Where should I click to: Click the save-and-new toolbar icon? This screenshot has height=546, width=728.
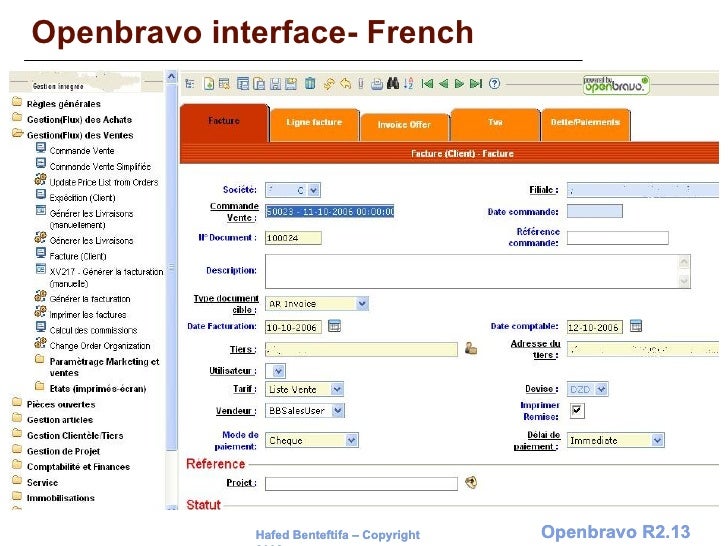coord(291,84)
